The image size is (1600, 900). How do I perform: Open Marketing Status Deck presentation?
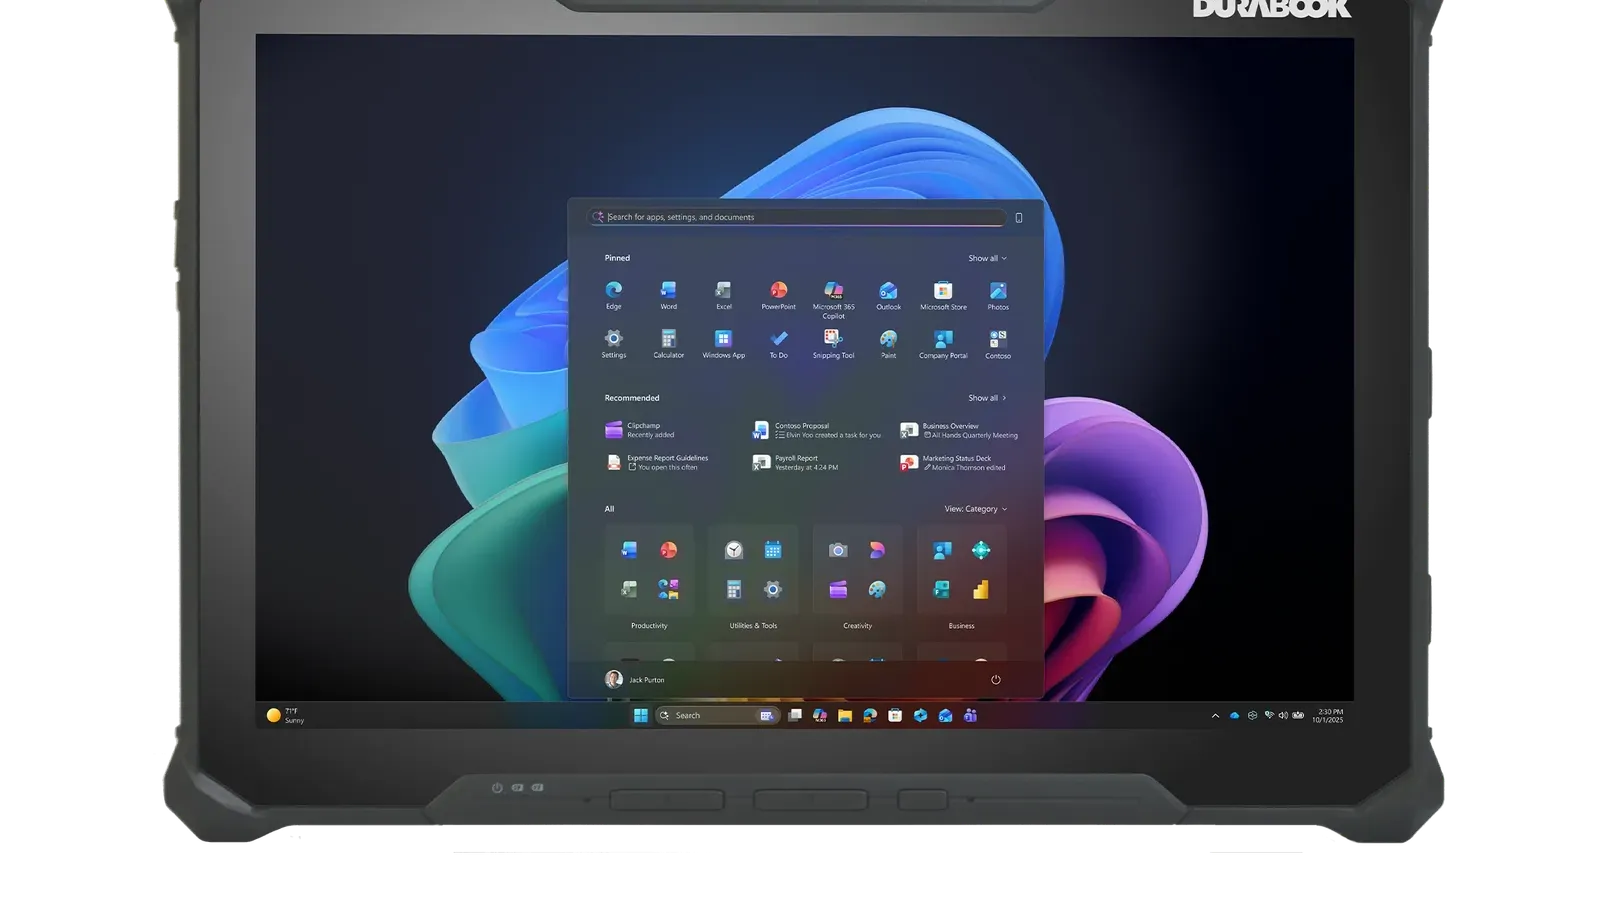pyautogui.click(x=953, y=463)
